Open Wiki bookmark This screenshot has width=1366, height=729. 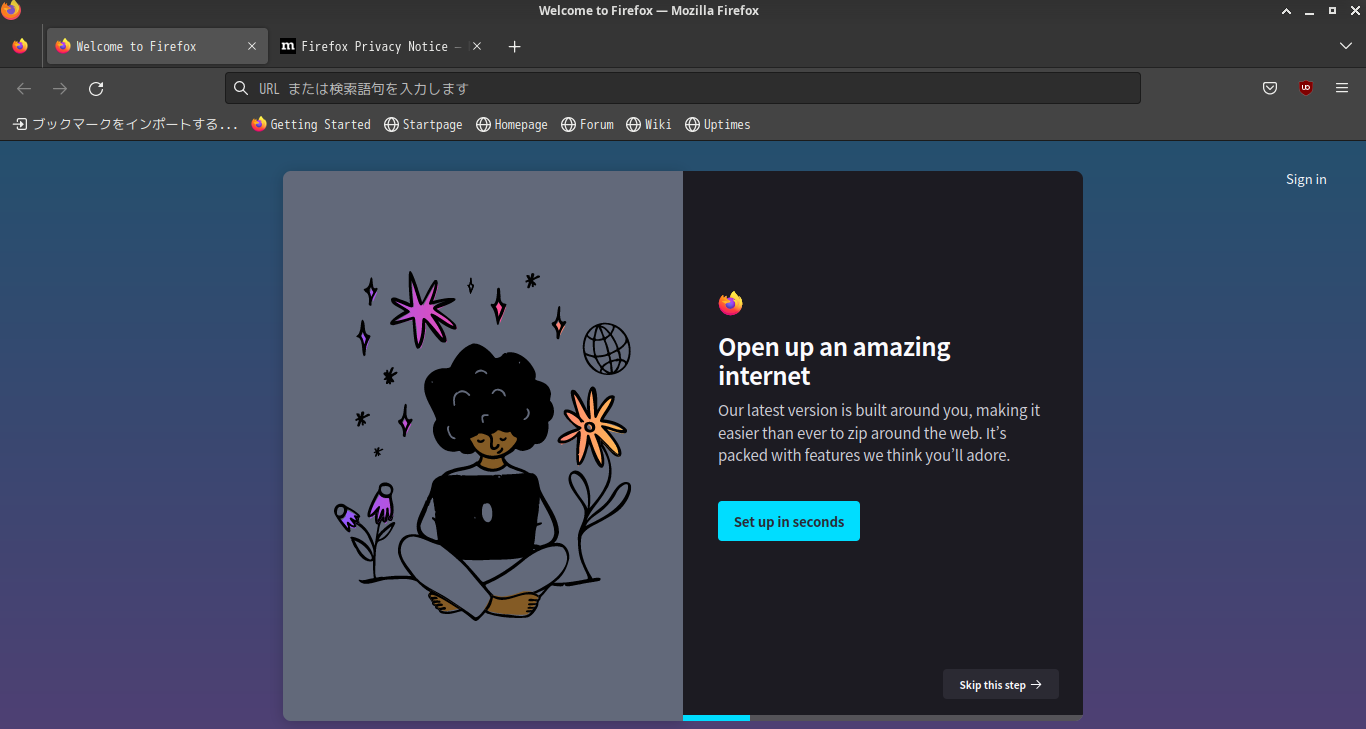[x=649, y=124]
